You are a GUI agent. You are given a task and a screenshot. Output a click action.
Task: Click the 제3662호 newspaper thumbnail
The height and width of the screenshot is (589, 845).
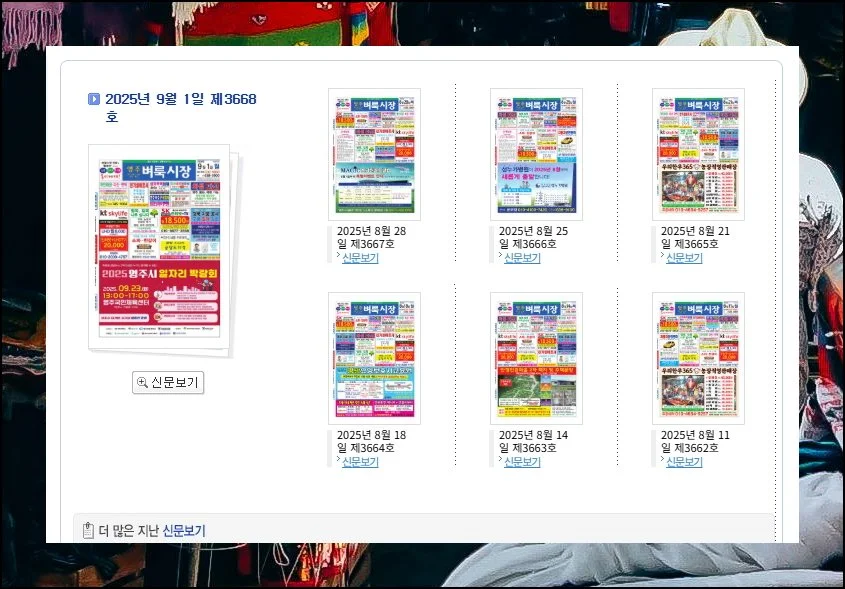point(698,358)
